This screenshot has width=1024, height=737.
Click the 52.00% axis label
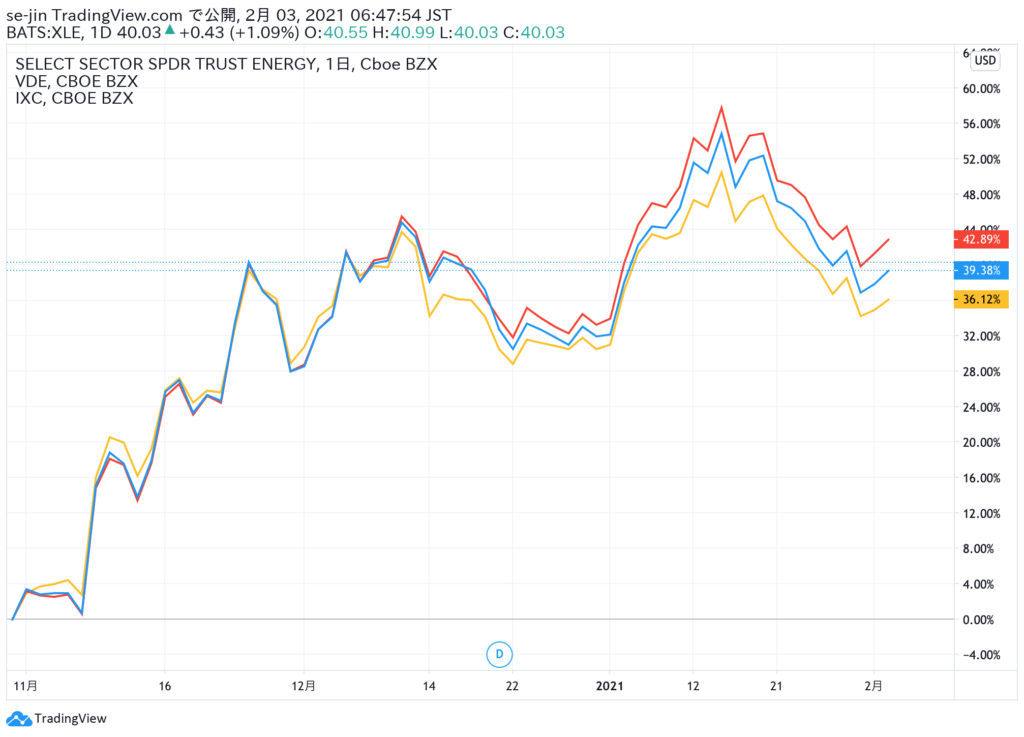click(x=981, y=159)
